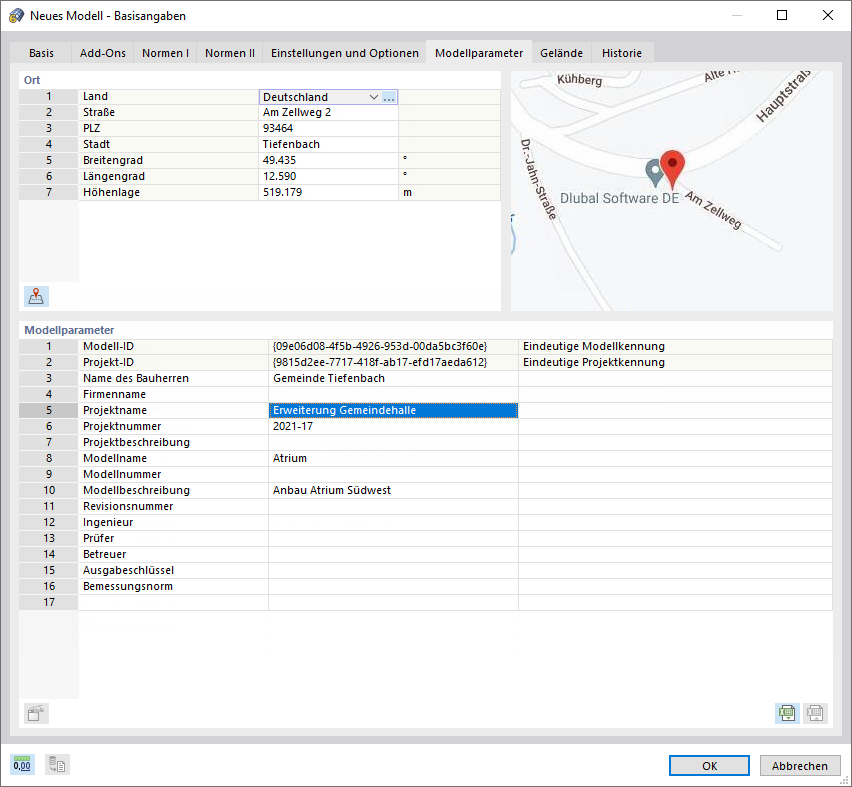Switch to the Historie tab
Image resolution: width=852 pixels, height=787 pixels.
621,53
